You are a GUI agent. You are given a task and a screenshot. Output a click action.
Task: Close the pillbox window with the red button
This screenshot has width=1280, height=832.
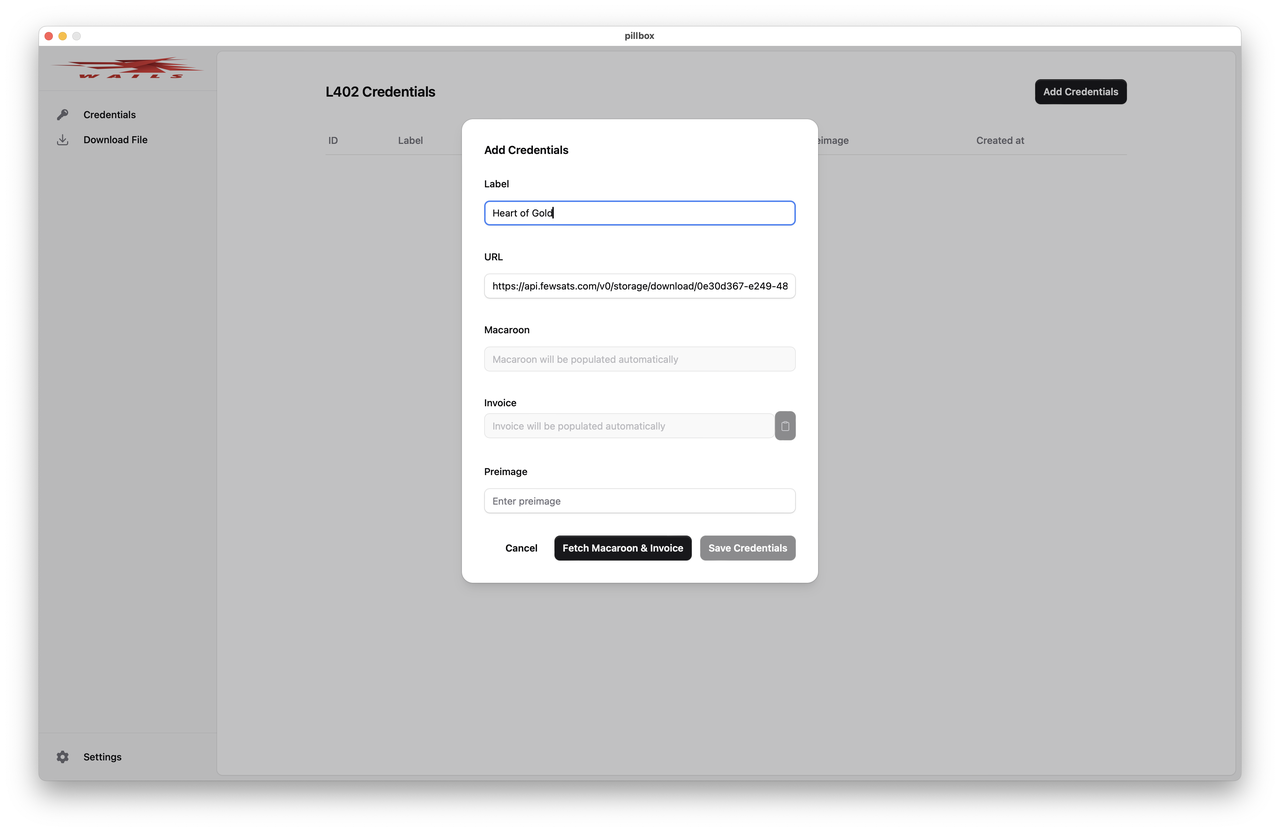pyautogui.click(x=48, y=36)
